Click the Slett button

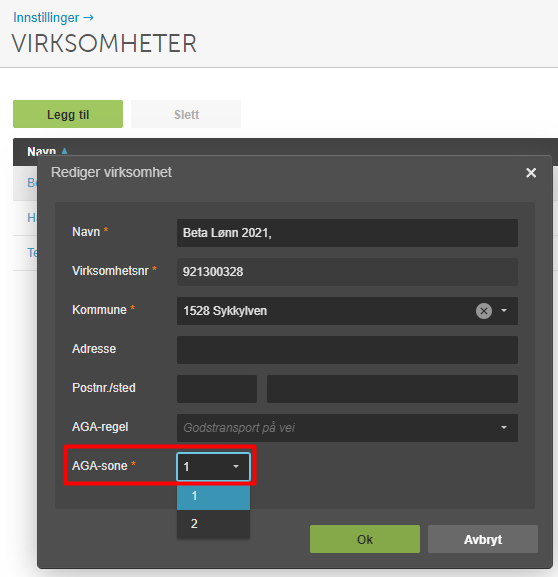point(186,114)
